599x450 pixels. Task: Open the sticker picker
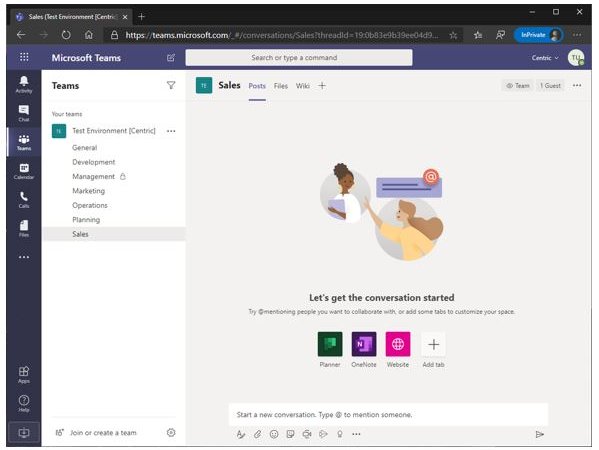coord(290,434)
